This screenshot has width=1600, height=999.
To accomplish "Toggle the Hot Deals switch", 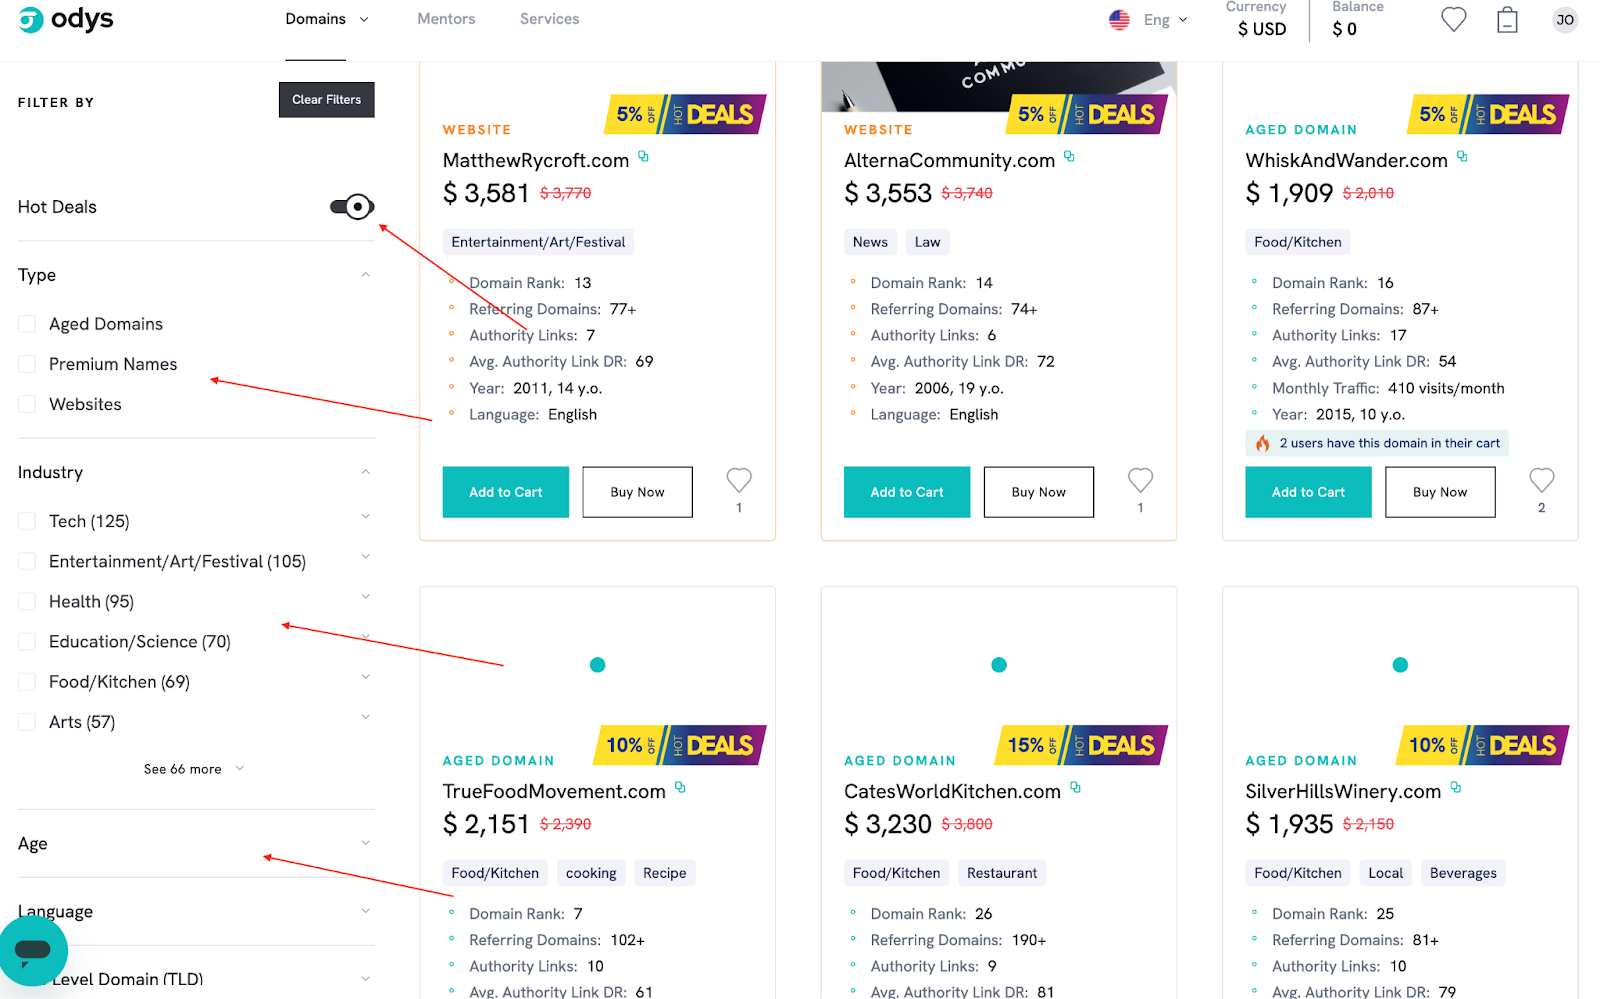I will point(352,207).
